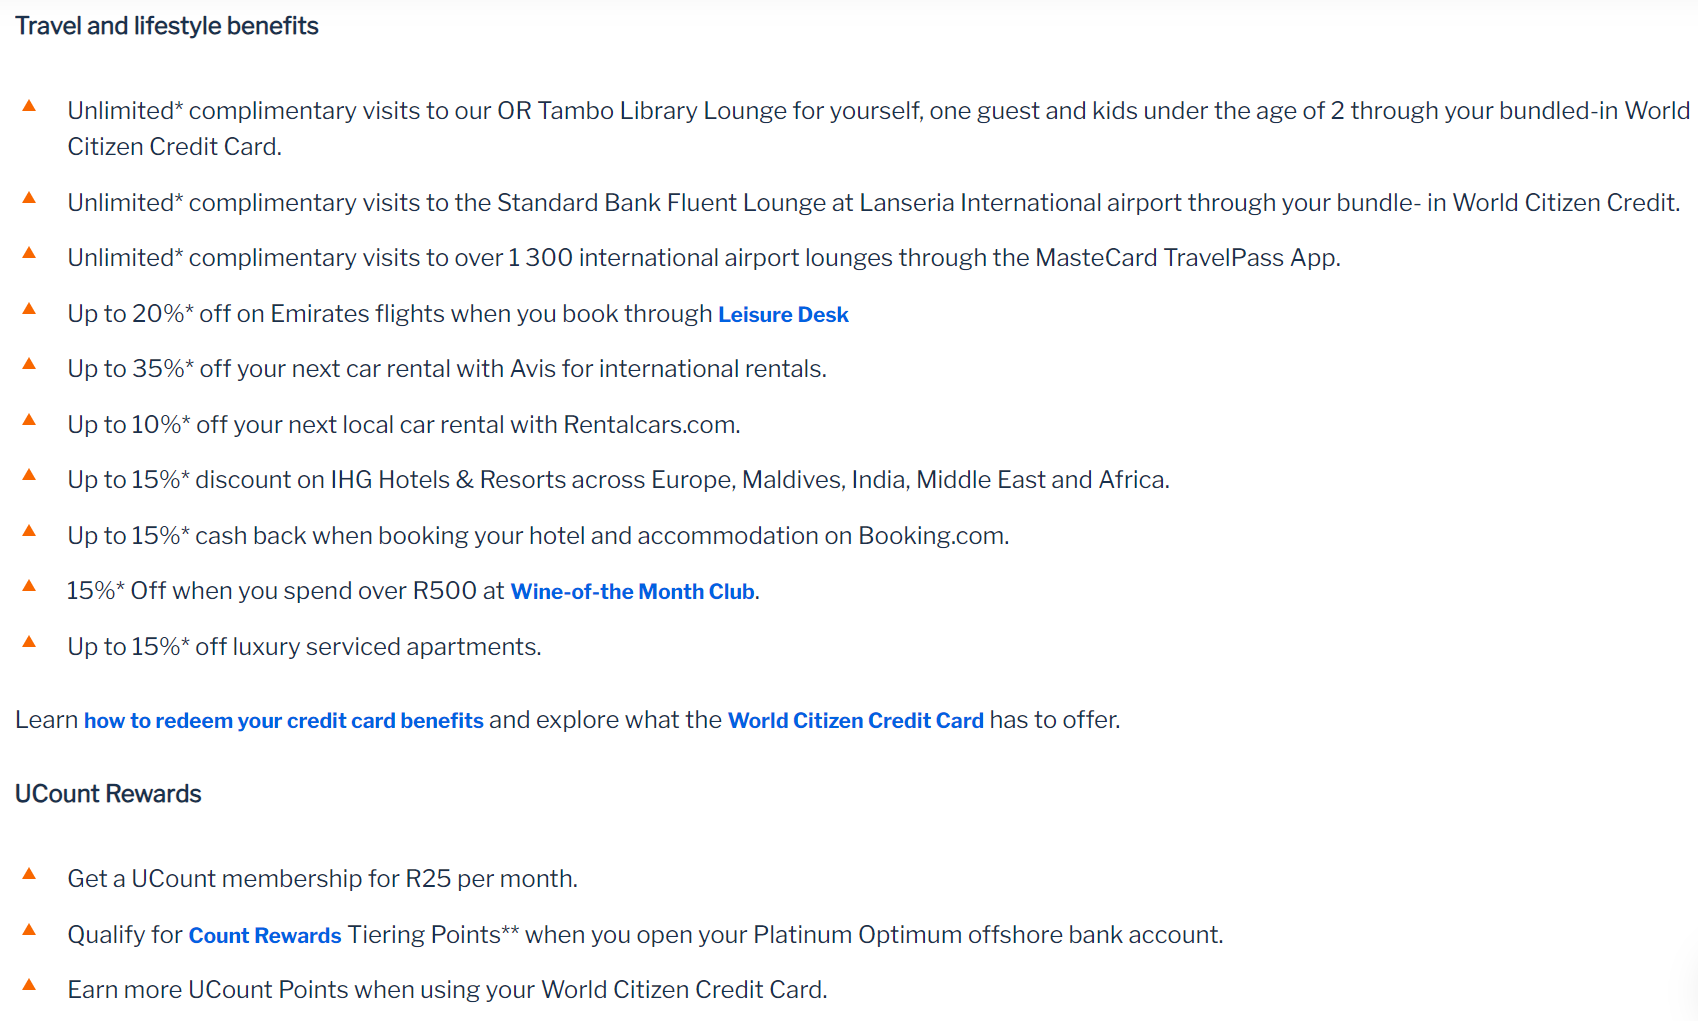Image resolution: width=1698 pixels, height=1021 pixels.
Task: Click orange bullet beside Avis car rental item
Action: click(29, 364)
